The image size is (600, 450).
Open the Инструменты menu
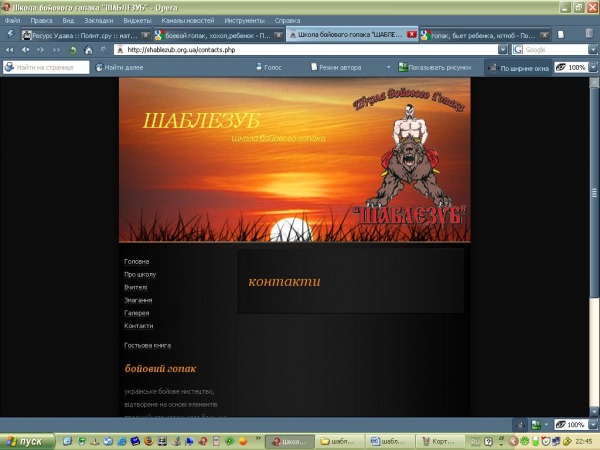point(244,20)
